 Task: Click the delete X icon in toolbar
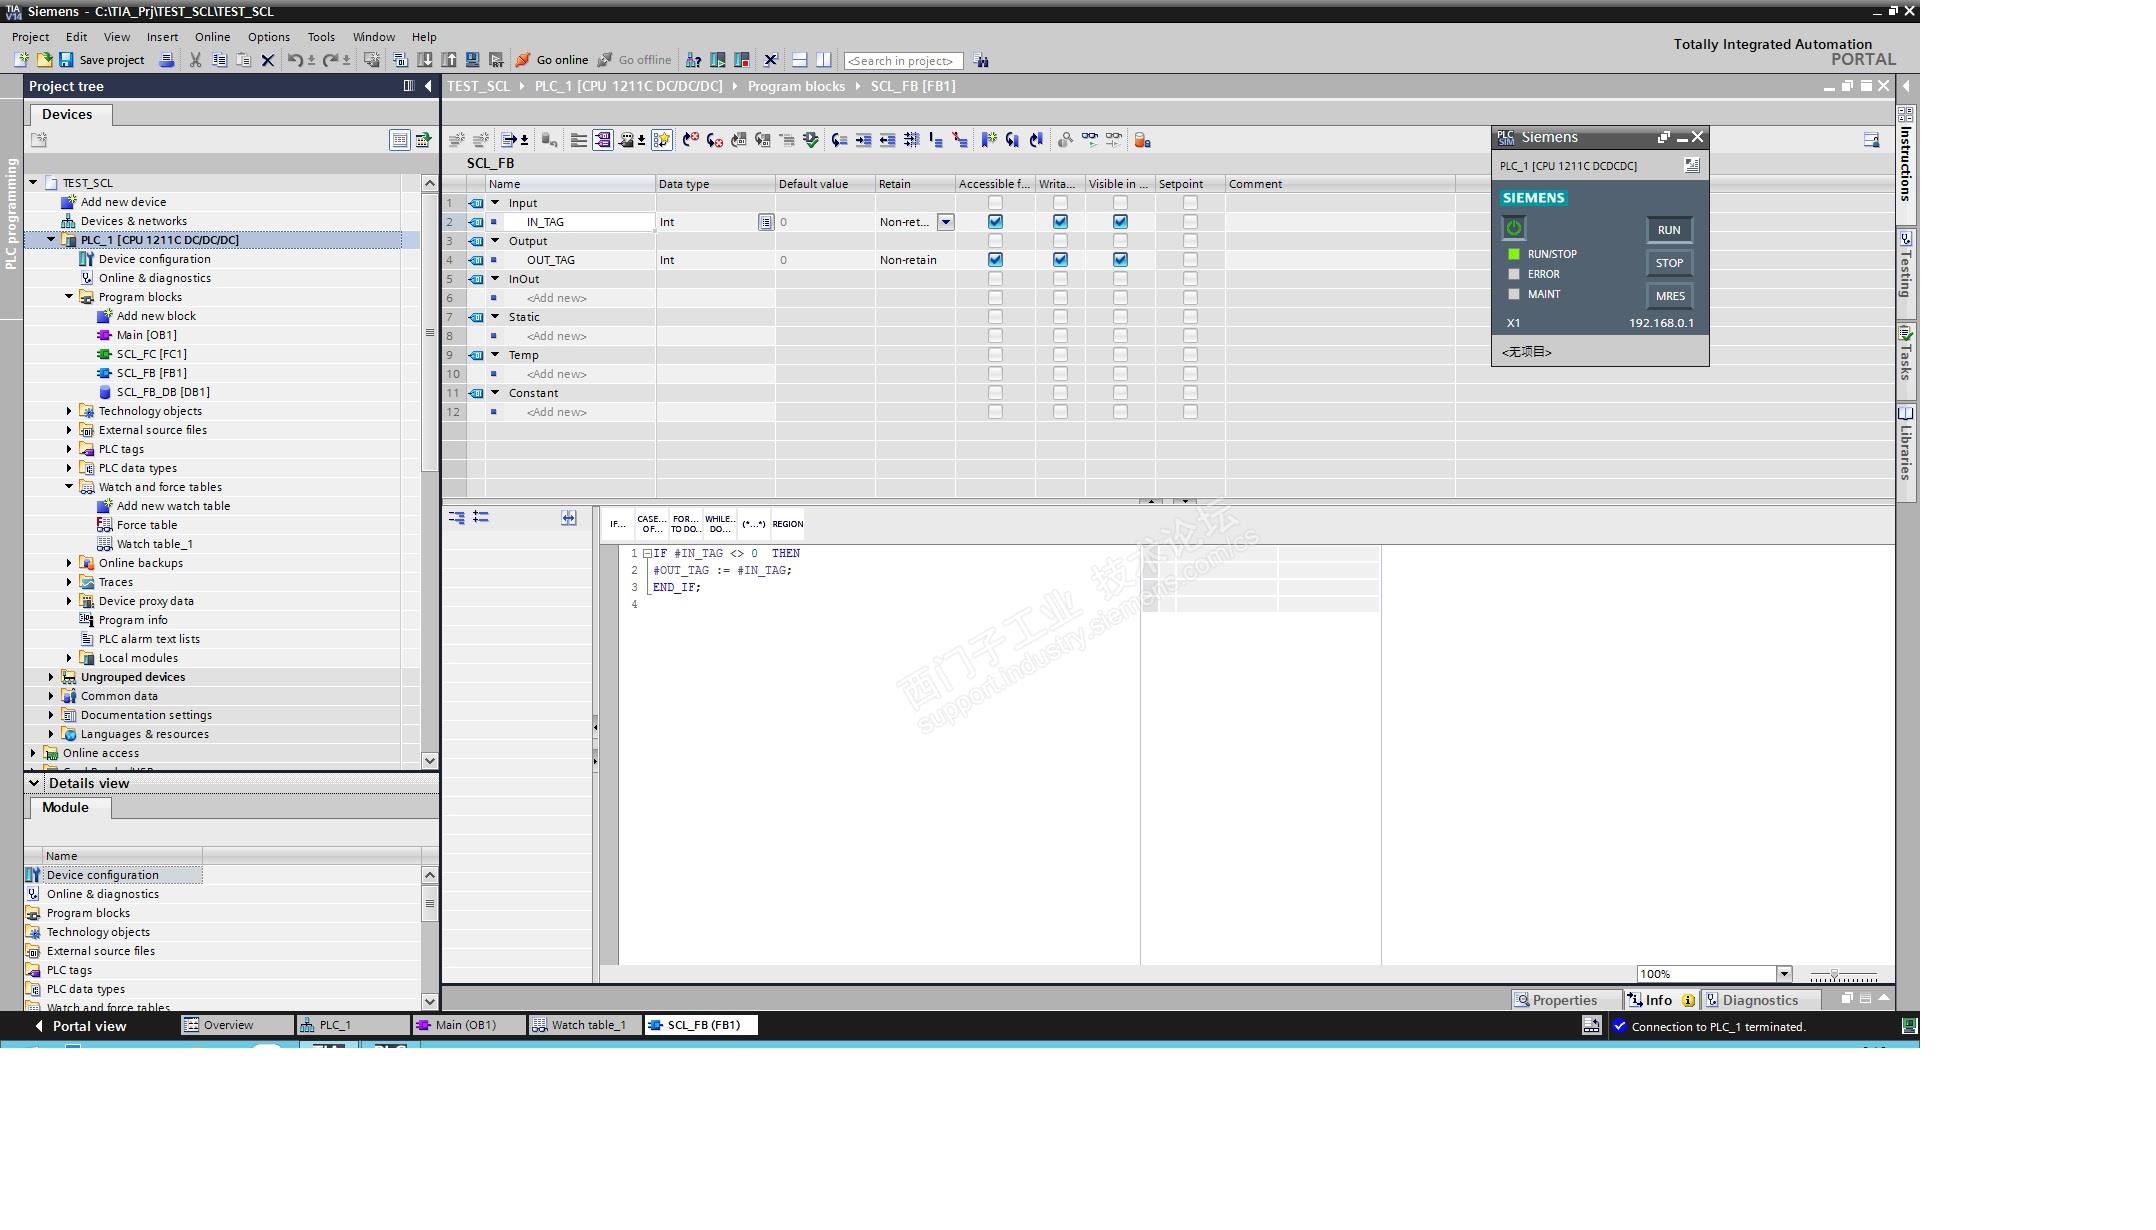(267, 60)
